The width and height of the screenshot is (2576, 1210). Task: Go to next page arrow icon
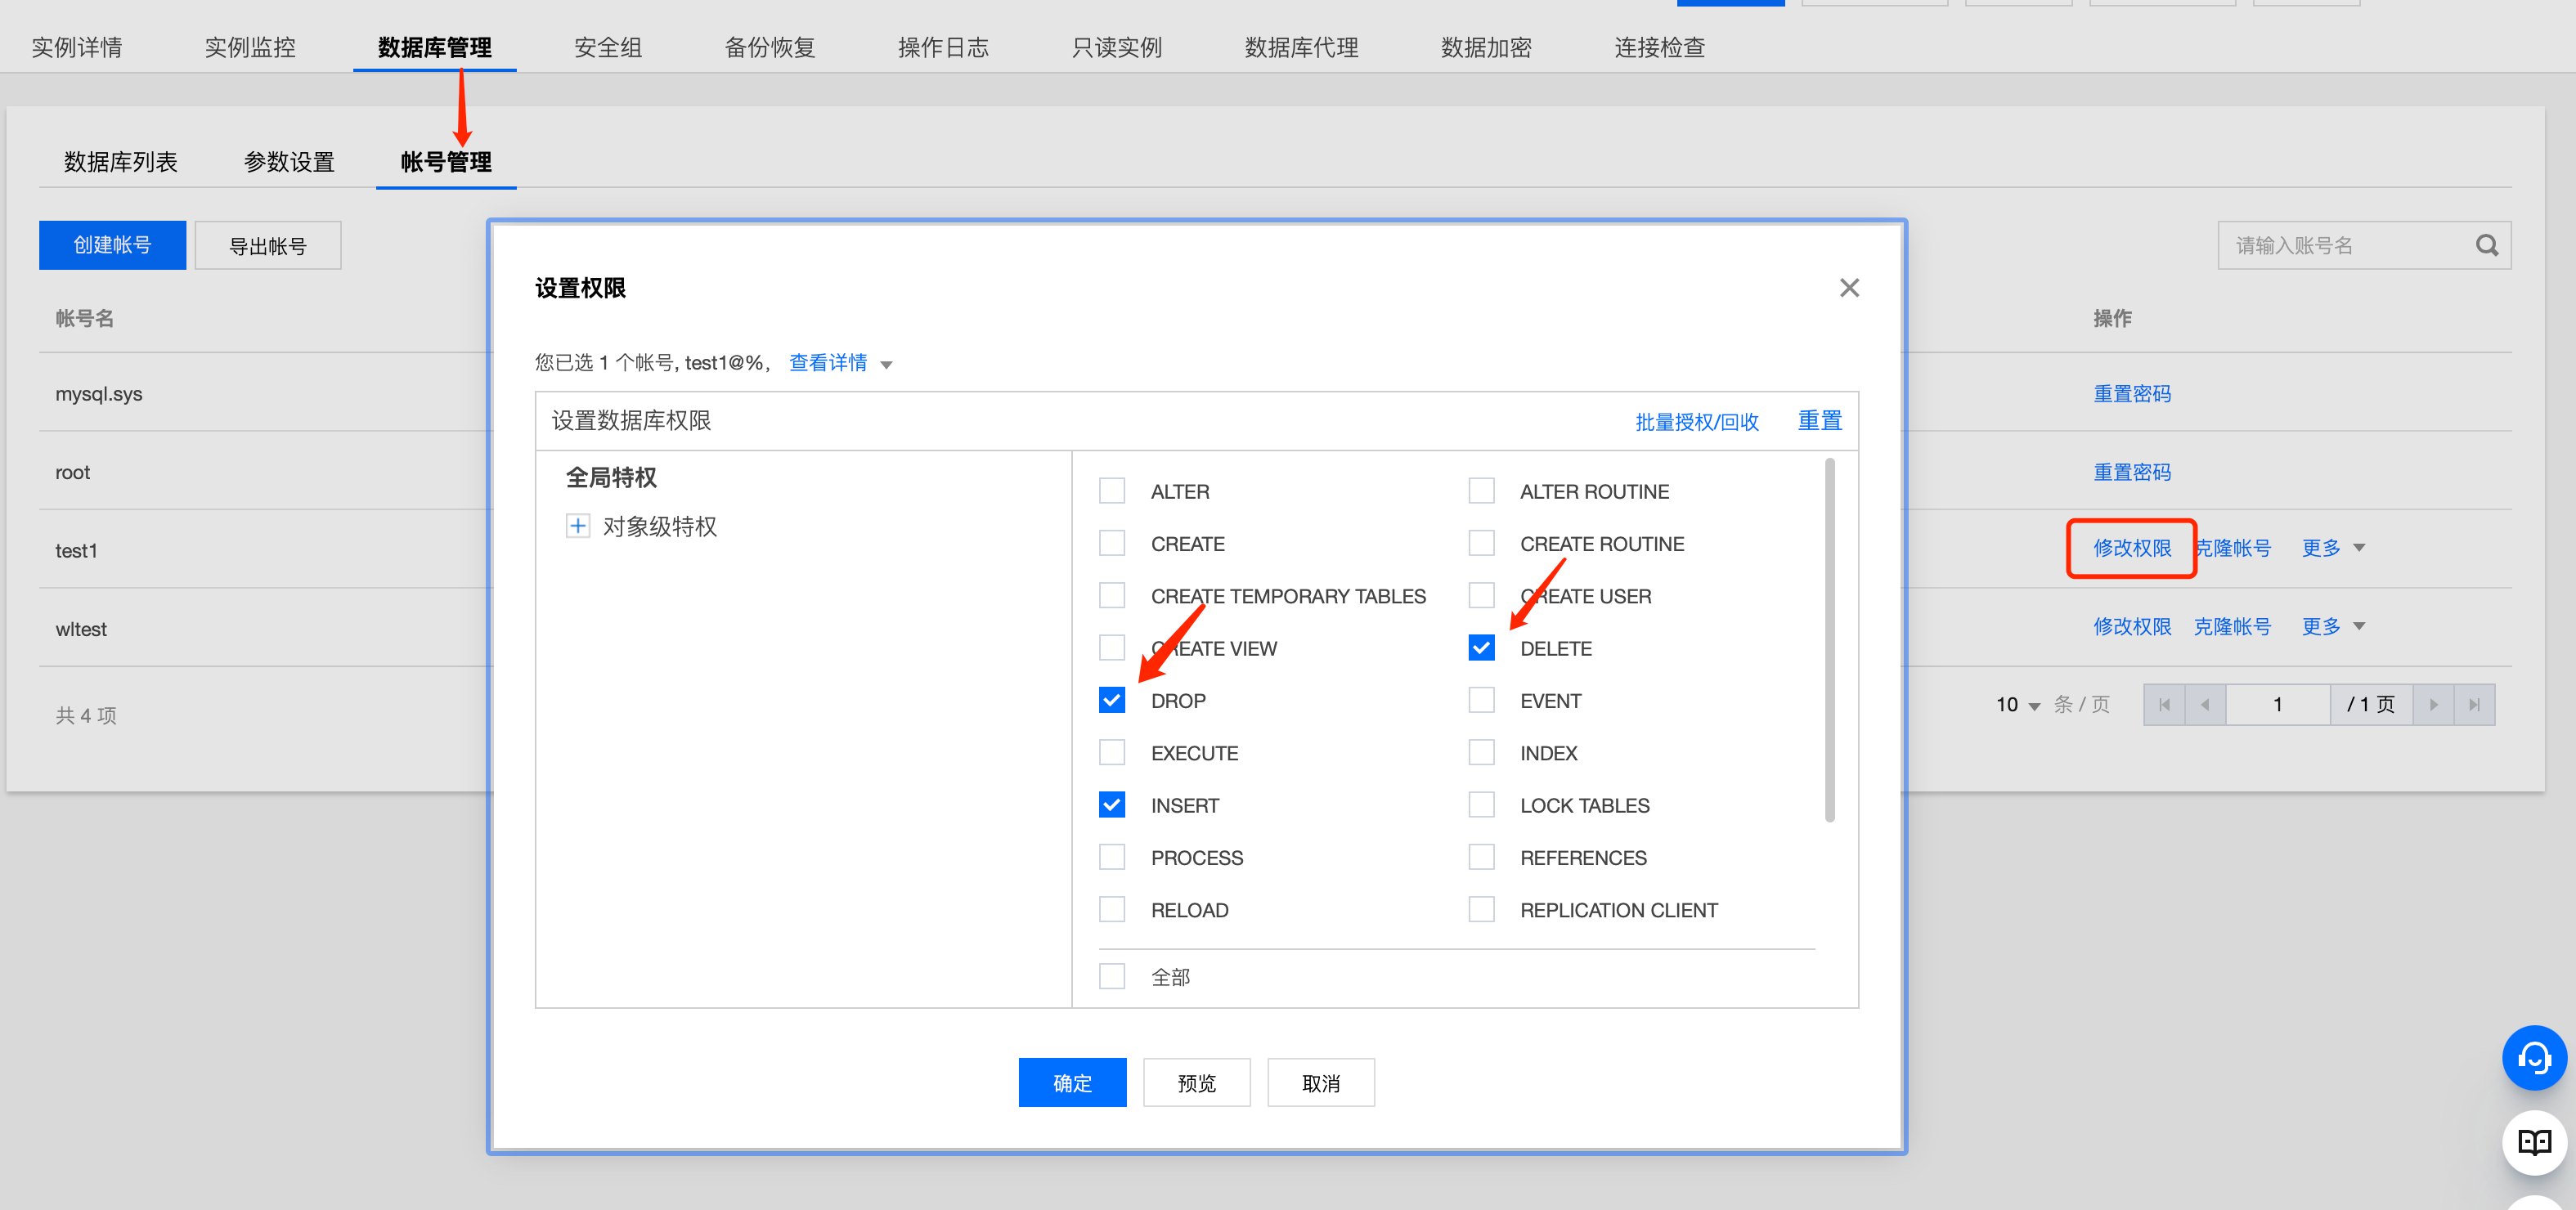(2433, 705)
